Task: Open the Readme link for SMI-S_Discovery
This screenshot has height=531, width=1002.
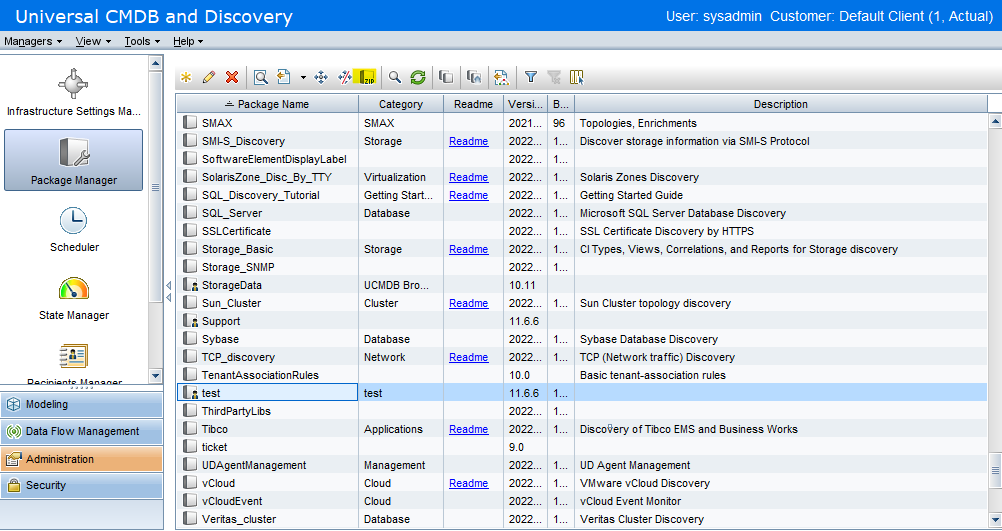Action: point(468,141)
